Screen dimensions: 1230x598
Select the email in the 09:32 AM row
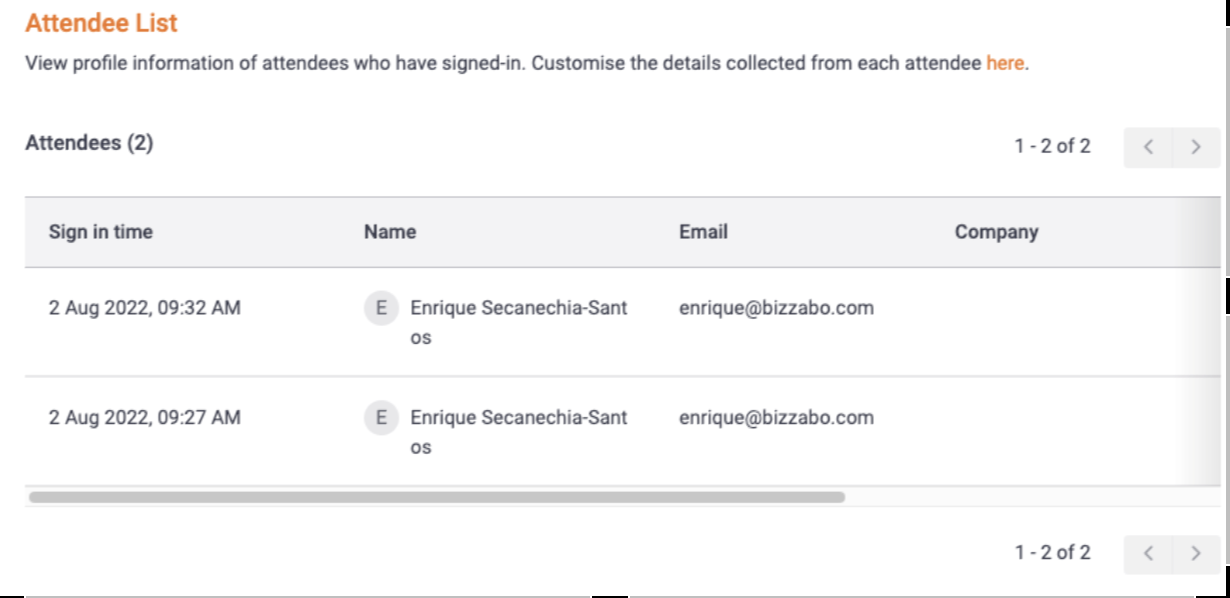coord(776,308)
